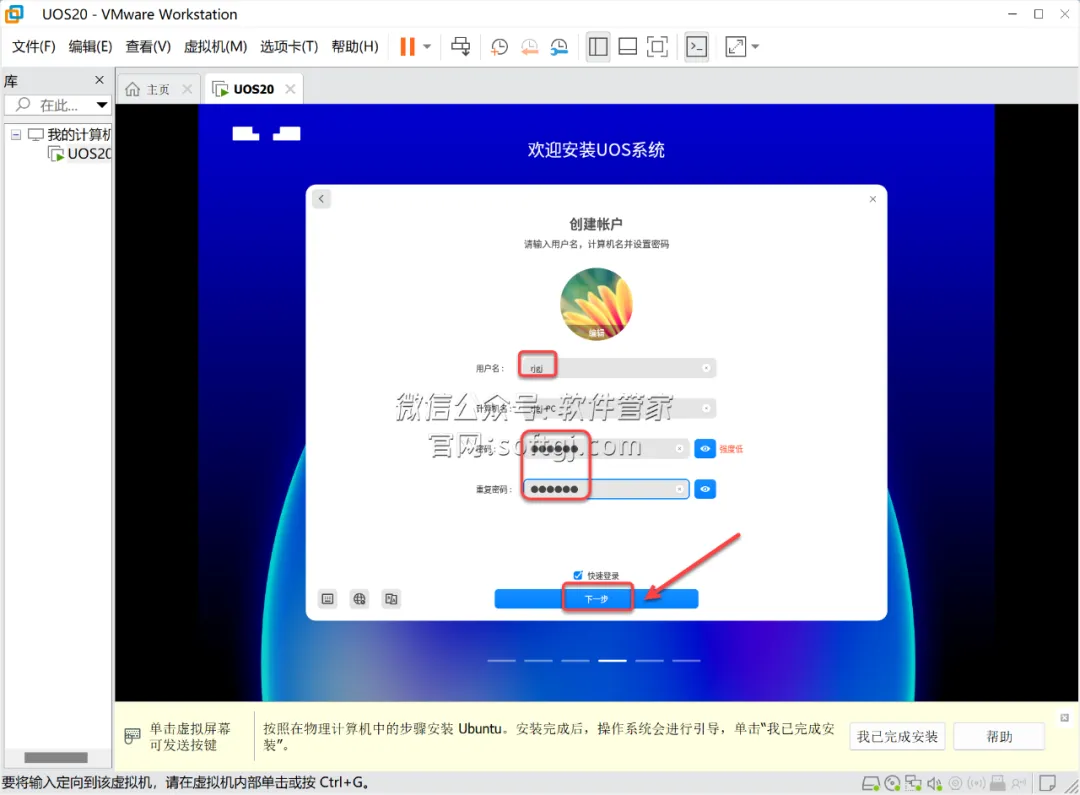Toggle the thumbnail bar view

pyautogui.click(x=627, y=47)
